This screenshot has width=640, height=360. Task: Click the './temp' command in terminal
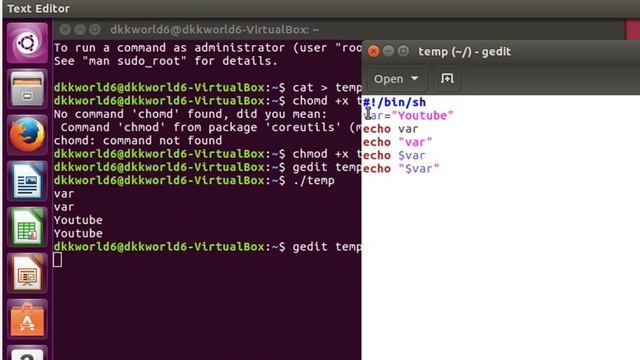pos(313,180)
